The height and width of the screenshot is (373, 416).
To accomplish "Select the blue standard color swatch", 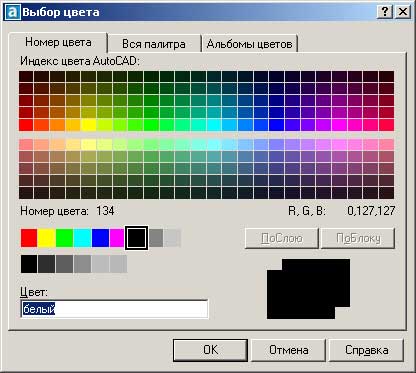I will coord(100,238).
